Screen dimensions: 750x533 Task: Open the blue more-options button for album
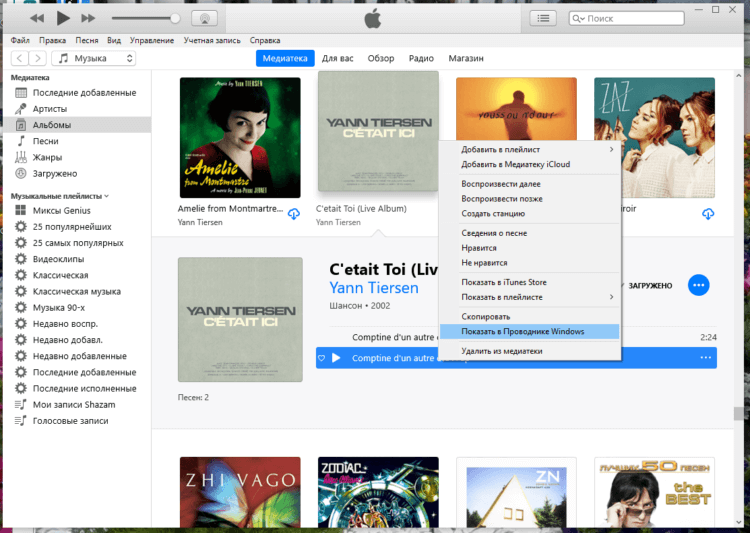[698, 285]
